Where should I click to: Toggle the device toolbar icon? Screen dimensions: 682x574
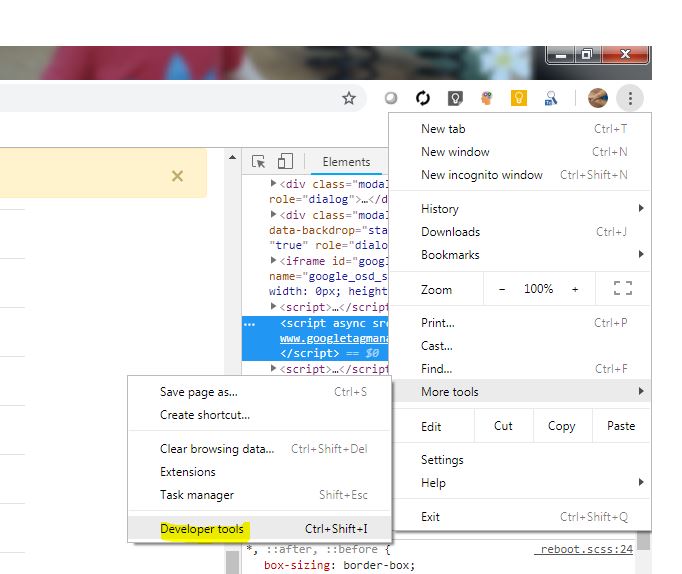(x=285, y=161)
